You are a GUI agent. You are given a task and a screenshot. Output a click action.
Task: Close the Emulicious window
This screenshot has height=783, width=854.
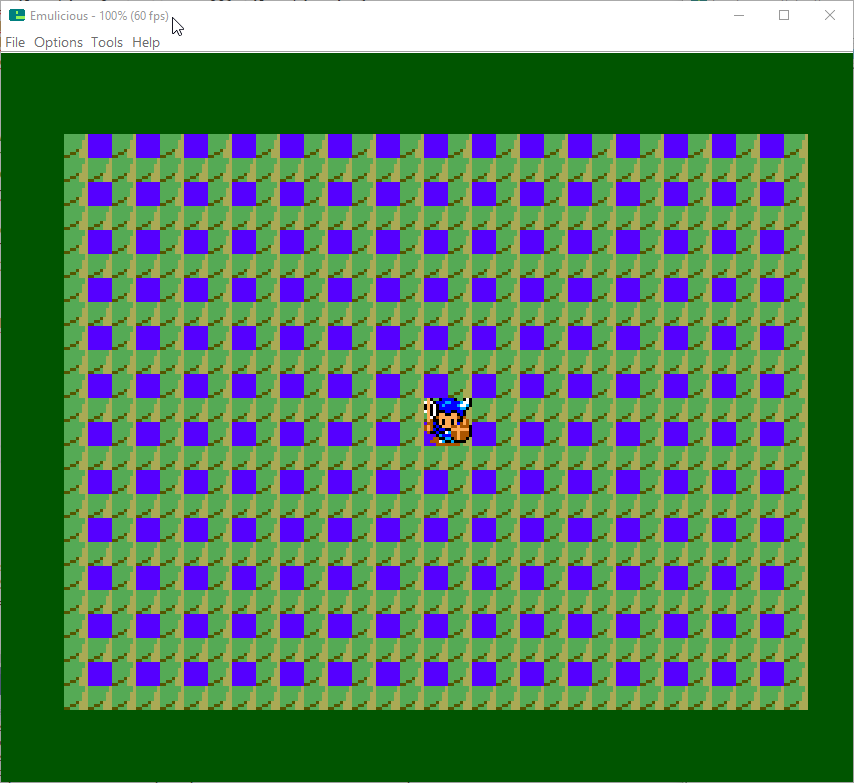[x=830, y=15]
